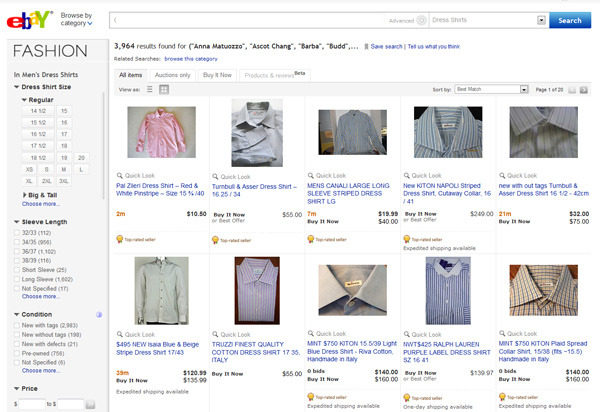Open NWT$425 RALPH LAUREN PURPLE LABEL listing title
Viewport: 600px width, 412px height.
tap(446, 352)
